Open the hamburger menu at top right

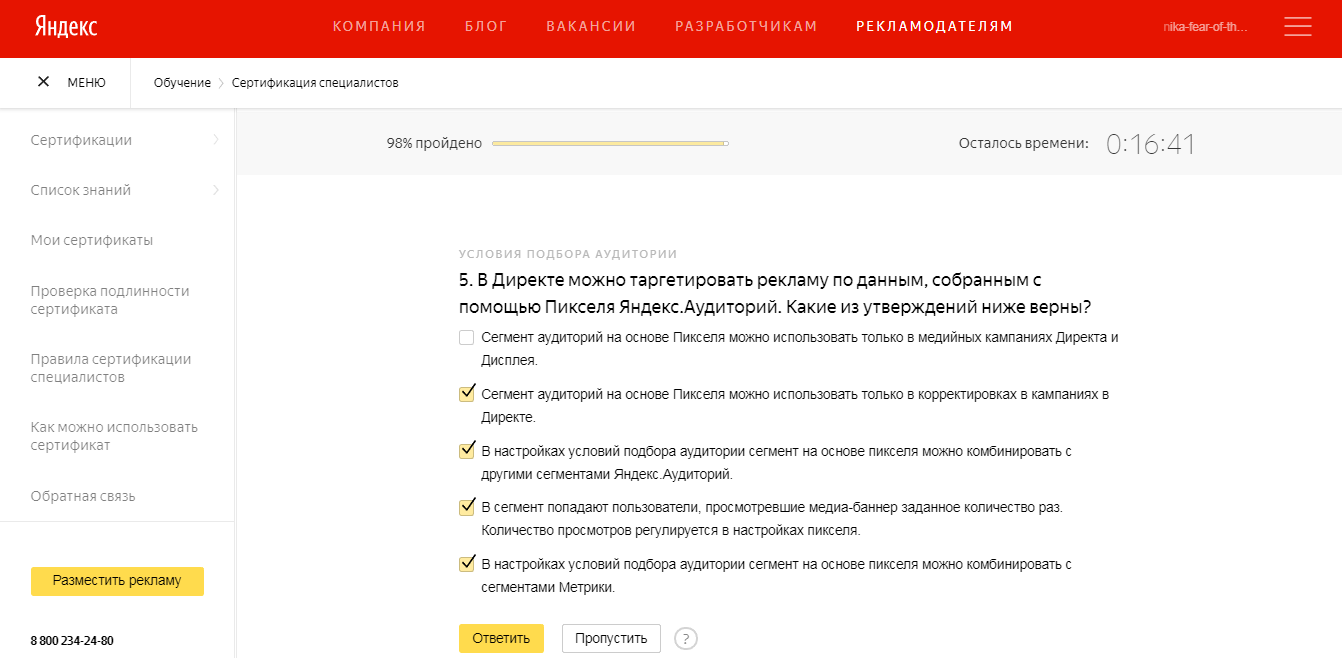coord(1297,27)
